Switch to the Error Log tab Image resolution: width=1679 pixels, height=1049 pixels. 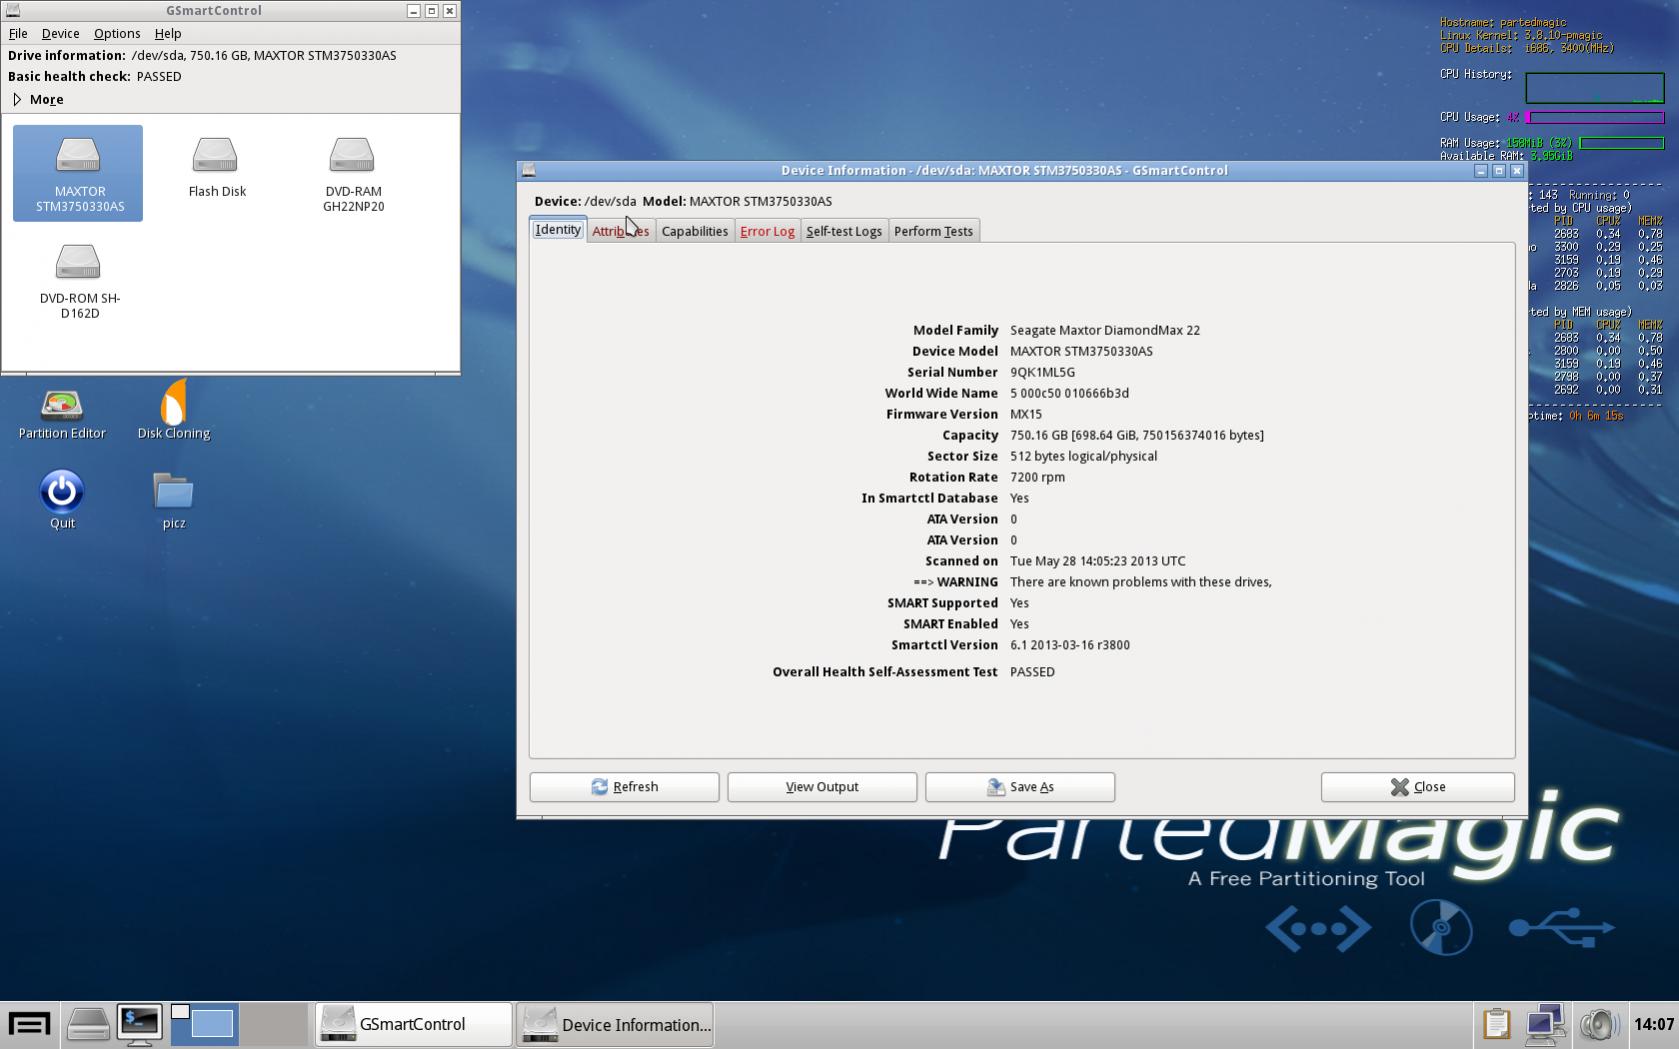click(x=767, y=231)
